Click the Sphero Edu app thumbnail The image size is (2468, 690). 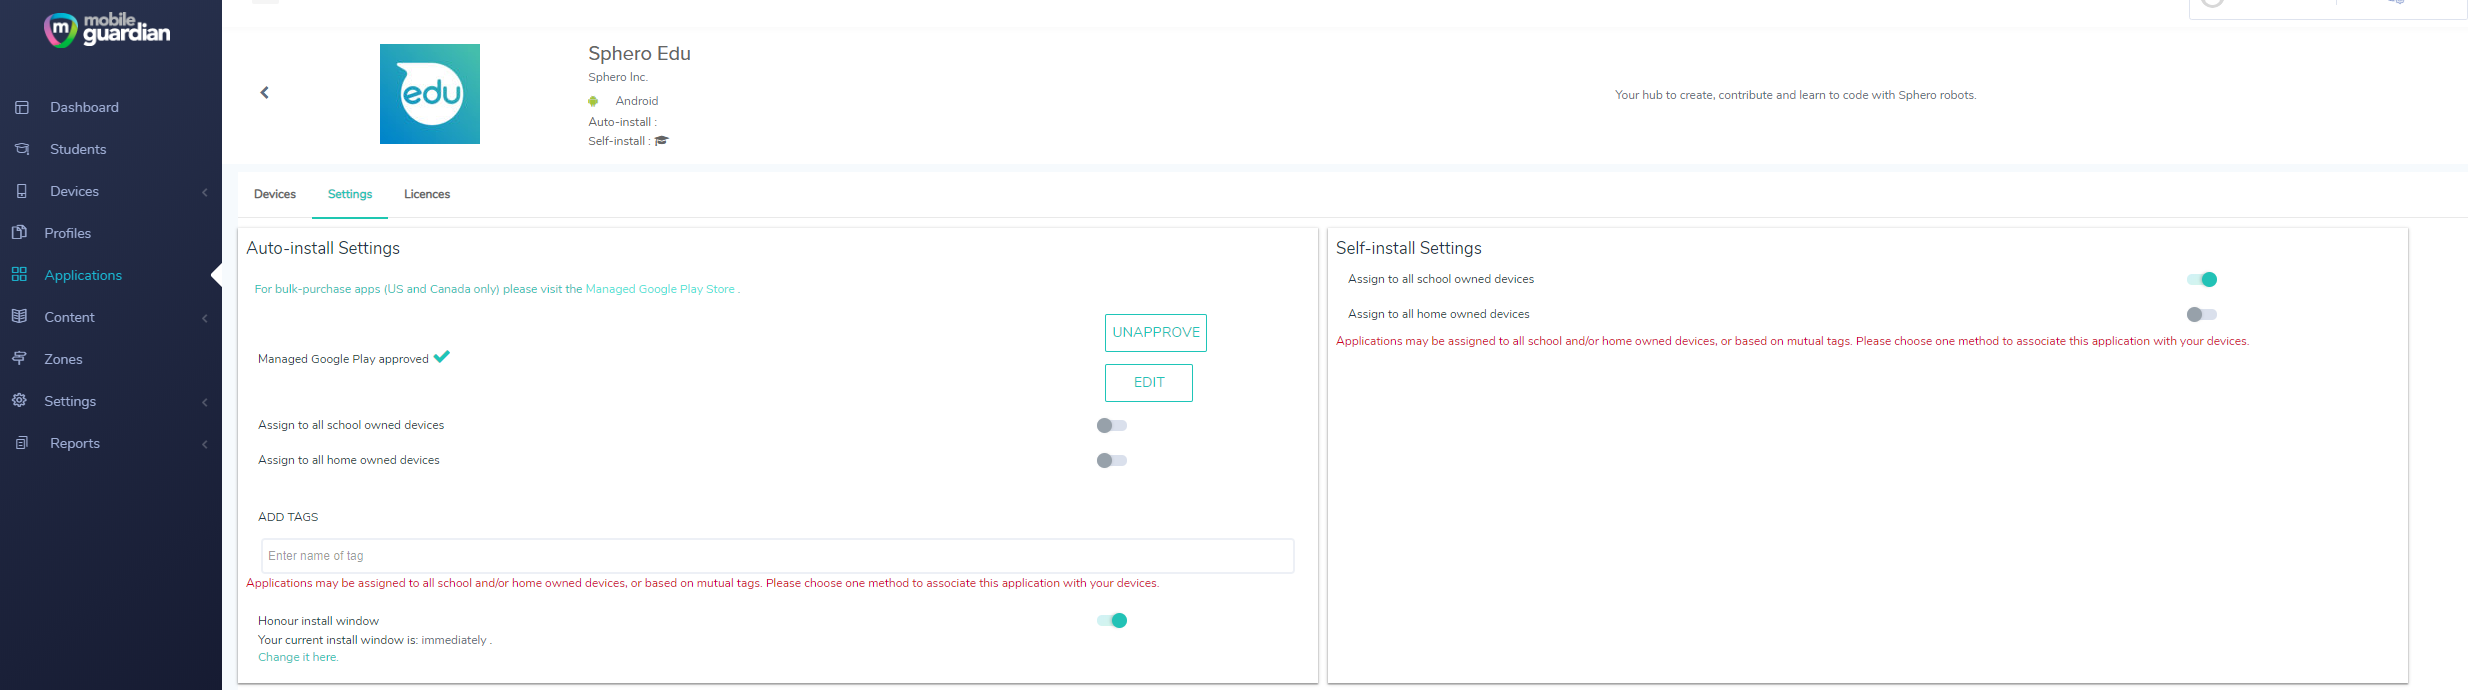click(x=430, y=94)
